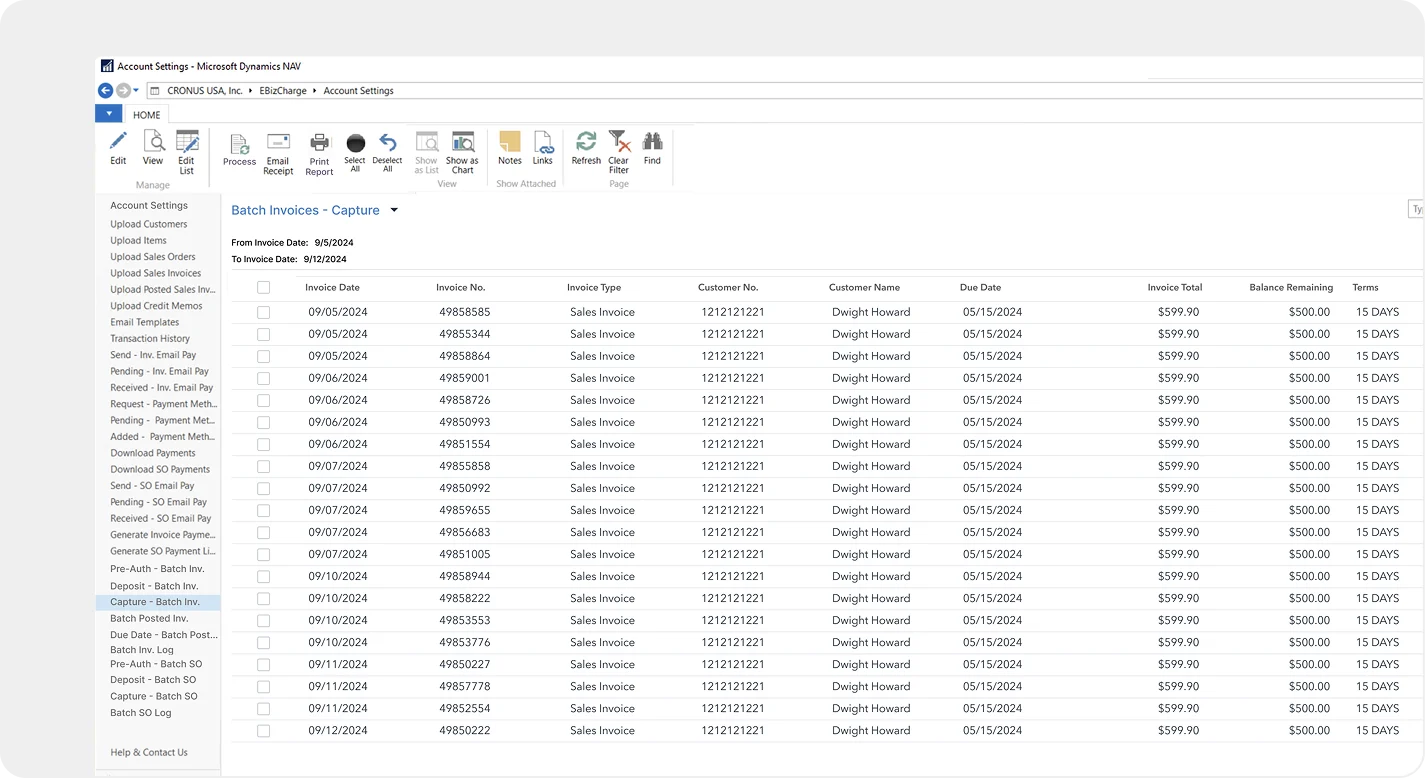The width and height of the screenshot is (1425, 778).
Task: Click the grey forward navigation arrow
Action: click(x=123, y=90)
